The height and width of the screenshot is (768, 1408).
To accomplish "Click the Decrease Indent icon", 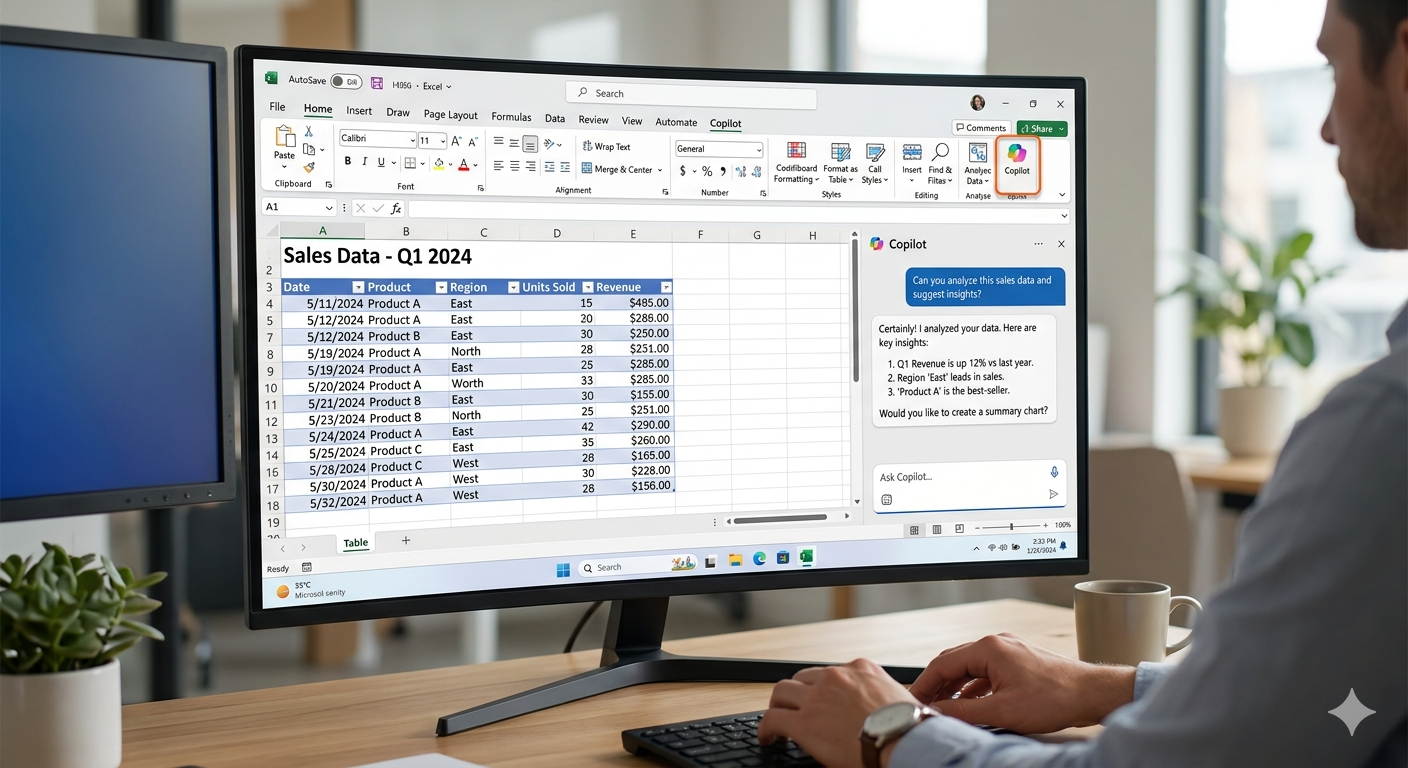I will (548, 167).
